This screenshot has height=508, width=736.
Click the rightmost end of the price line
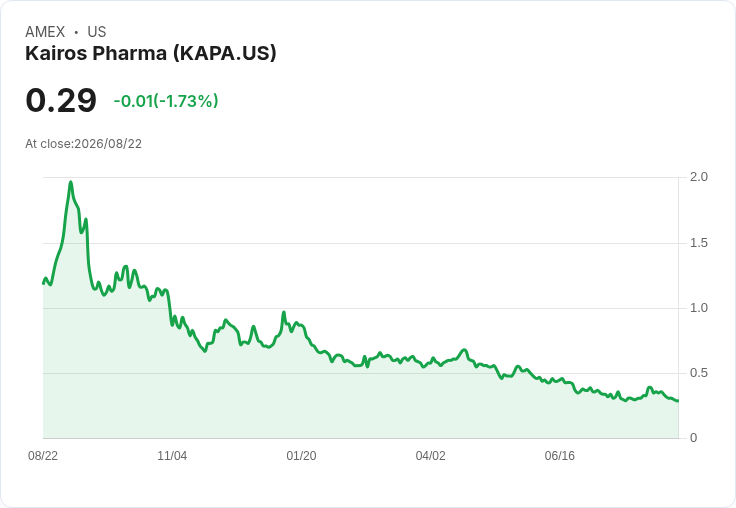[x=678, y=400]
